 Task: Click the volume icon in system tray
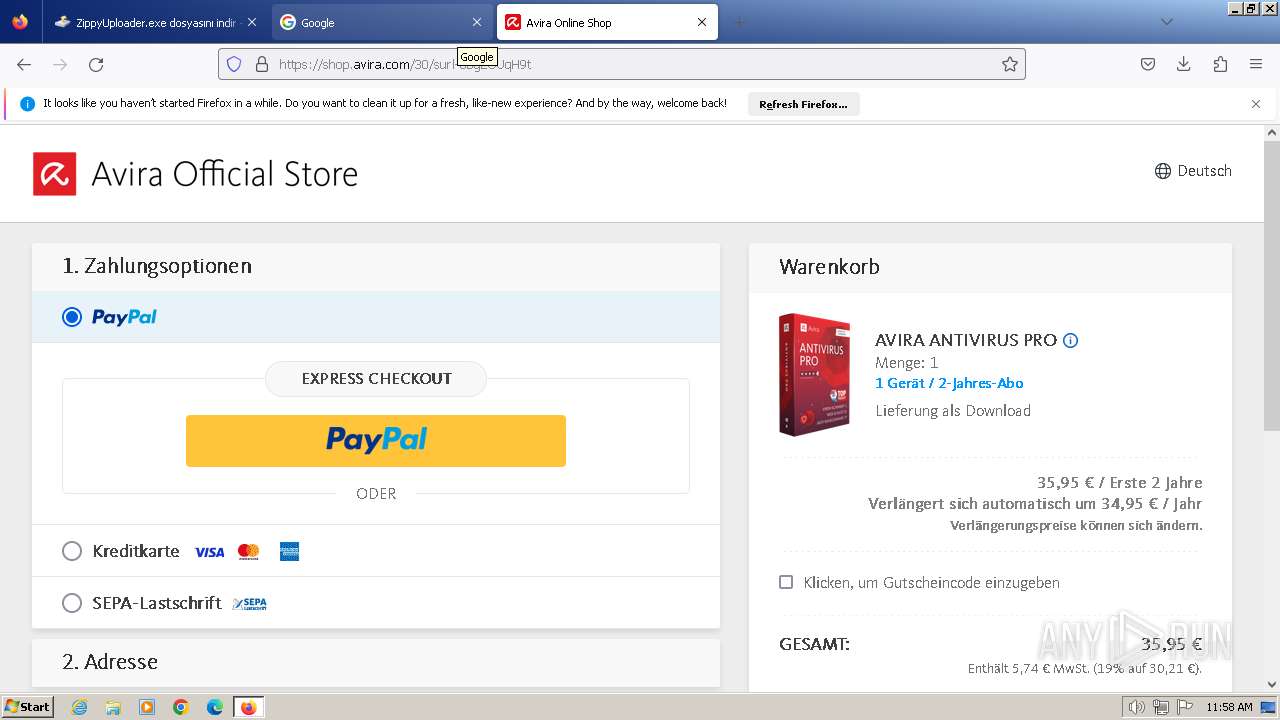pos(1136,707)
